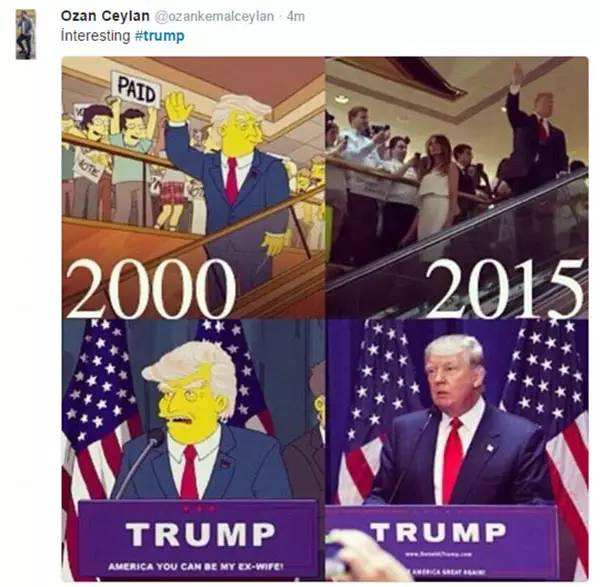This screenshot has width=600, height=587.
Task: Open the real podium photo panel
Action: (x=457, y=450)
